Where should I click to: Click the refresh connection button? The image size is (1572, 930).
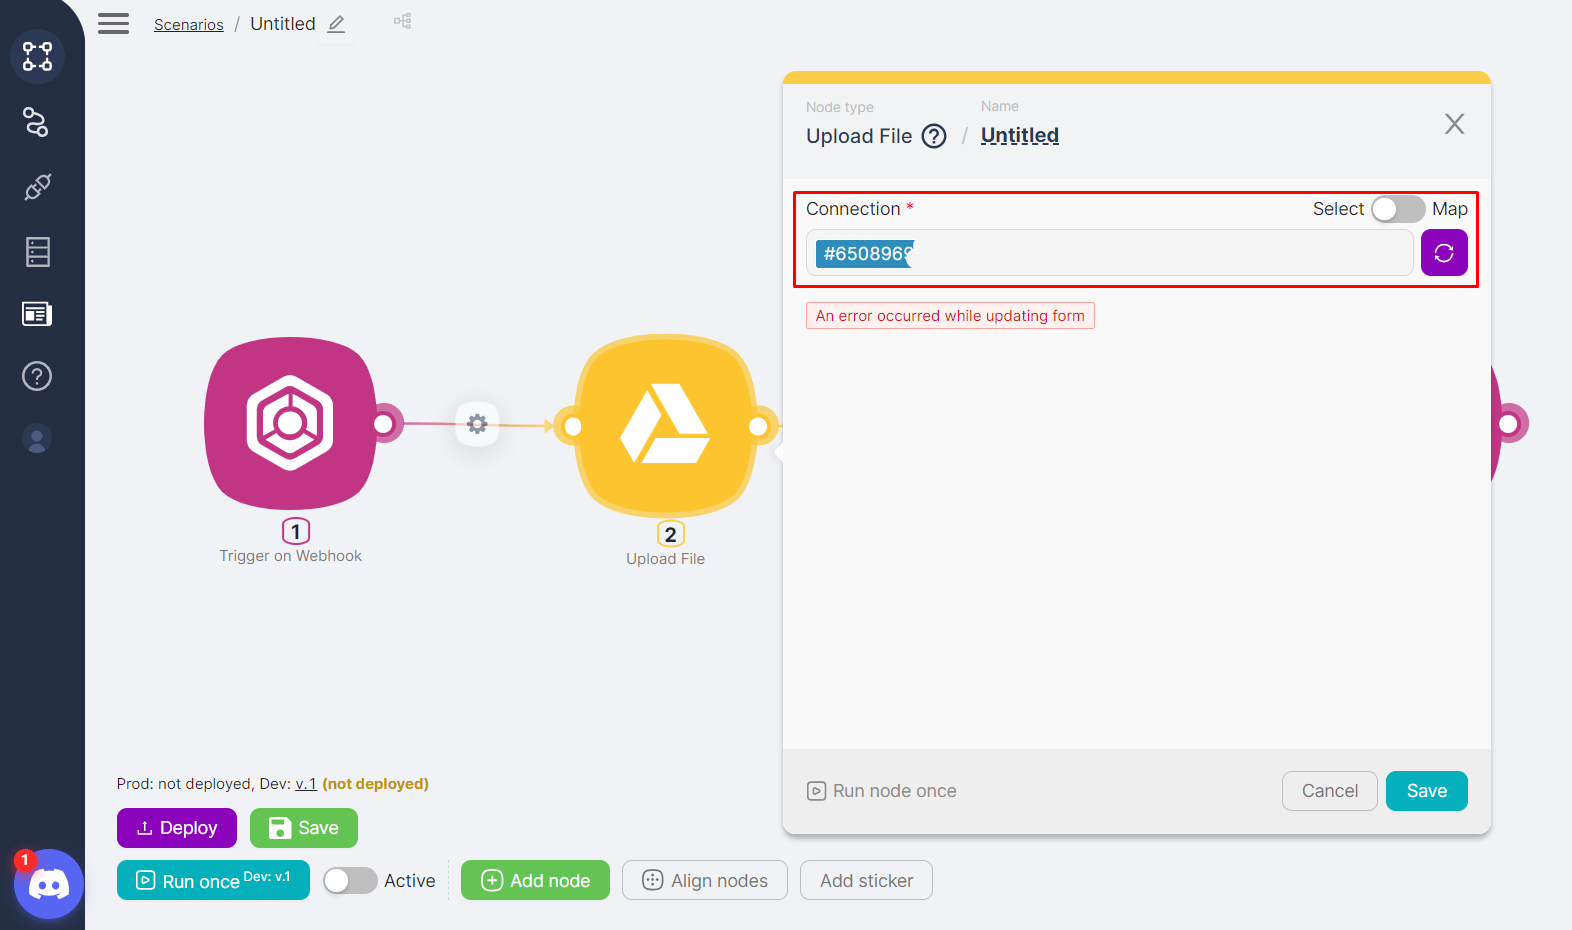click(x=1443, y=253)
